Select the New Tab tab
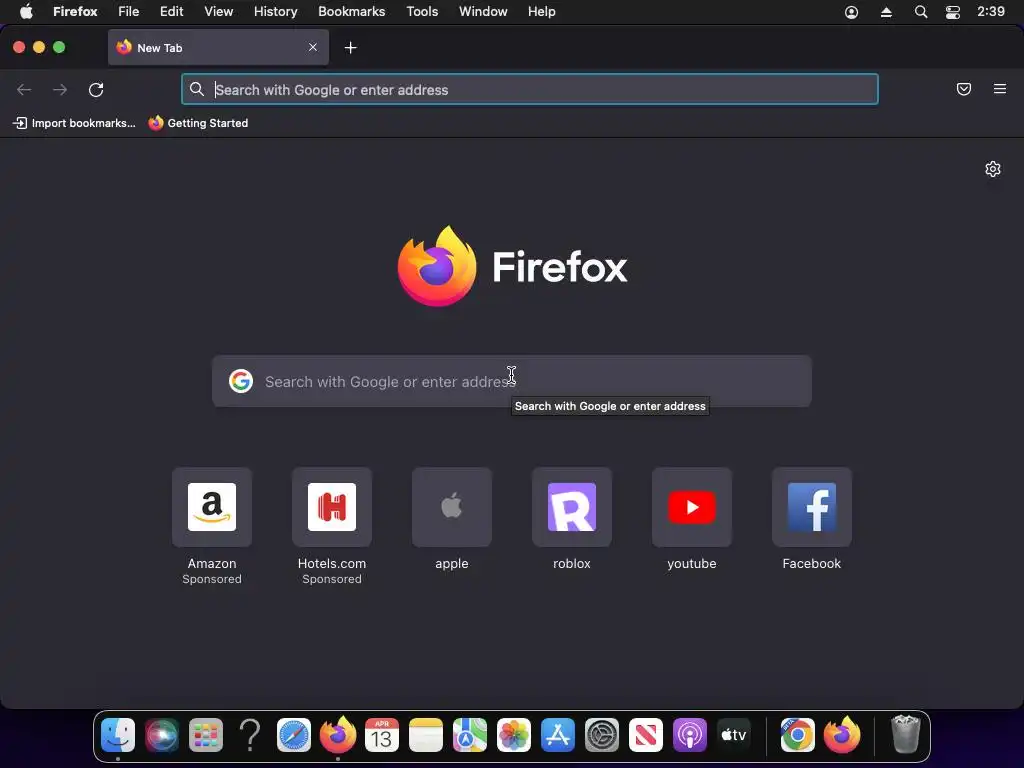 tap(218, 47)
